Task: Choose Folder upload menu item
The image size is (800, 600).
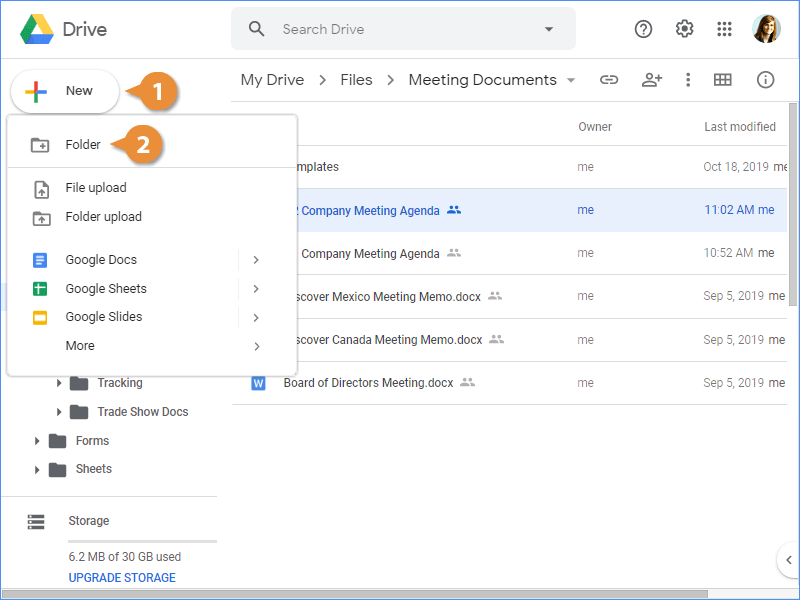Action: click(103, 217)
